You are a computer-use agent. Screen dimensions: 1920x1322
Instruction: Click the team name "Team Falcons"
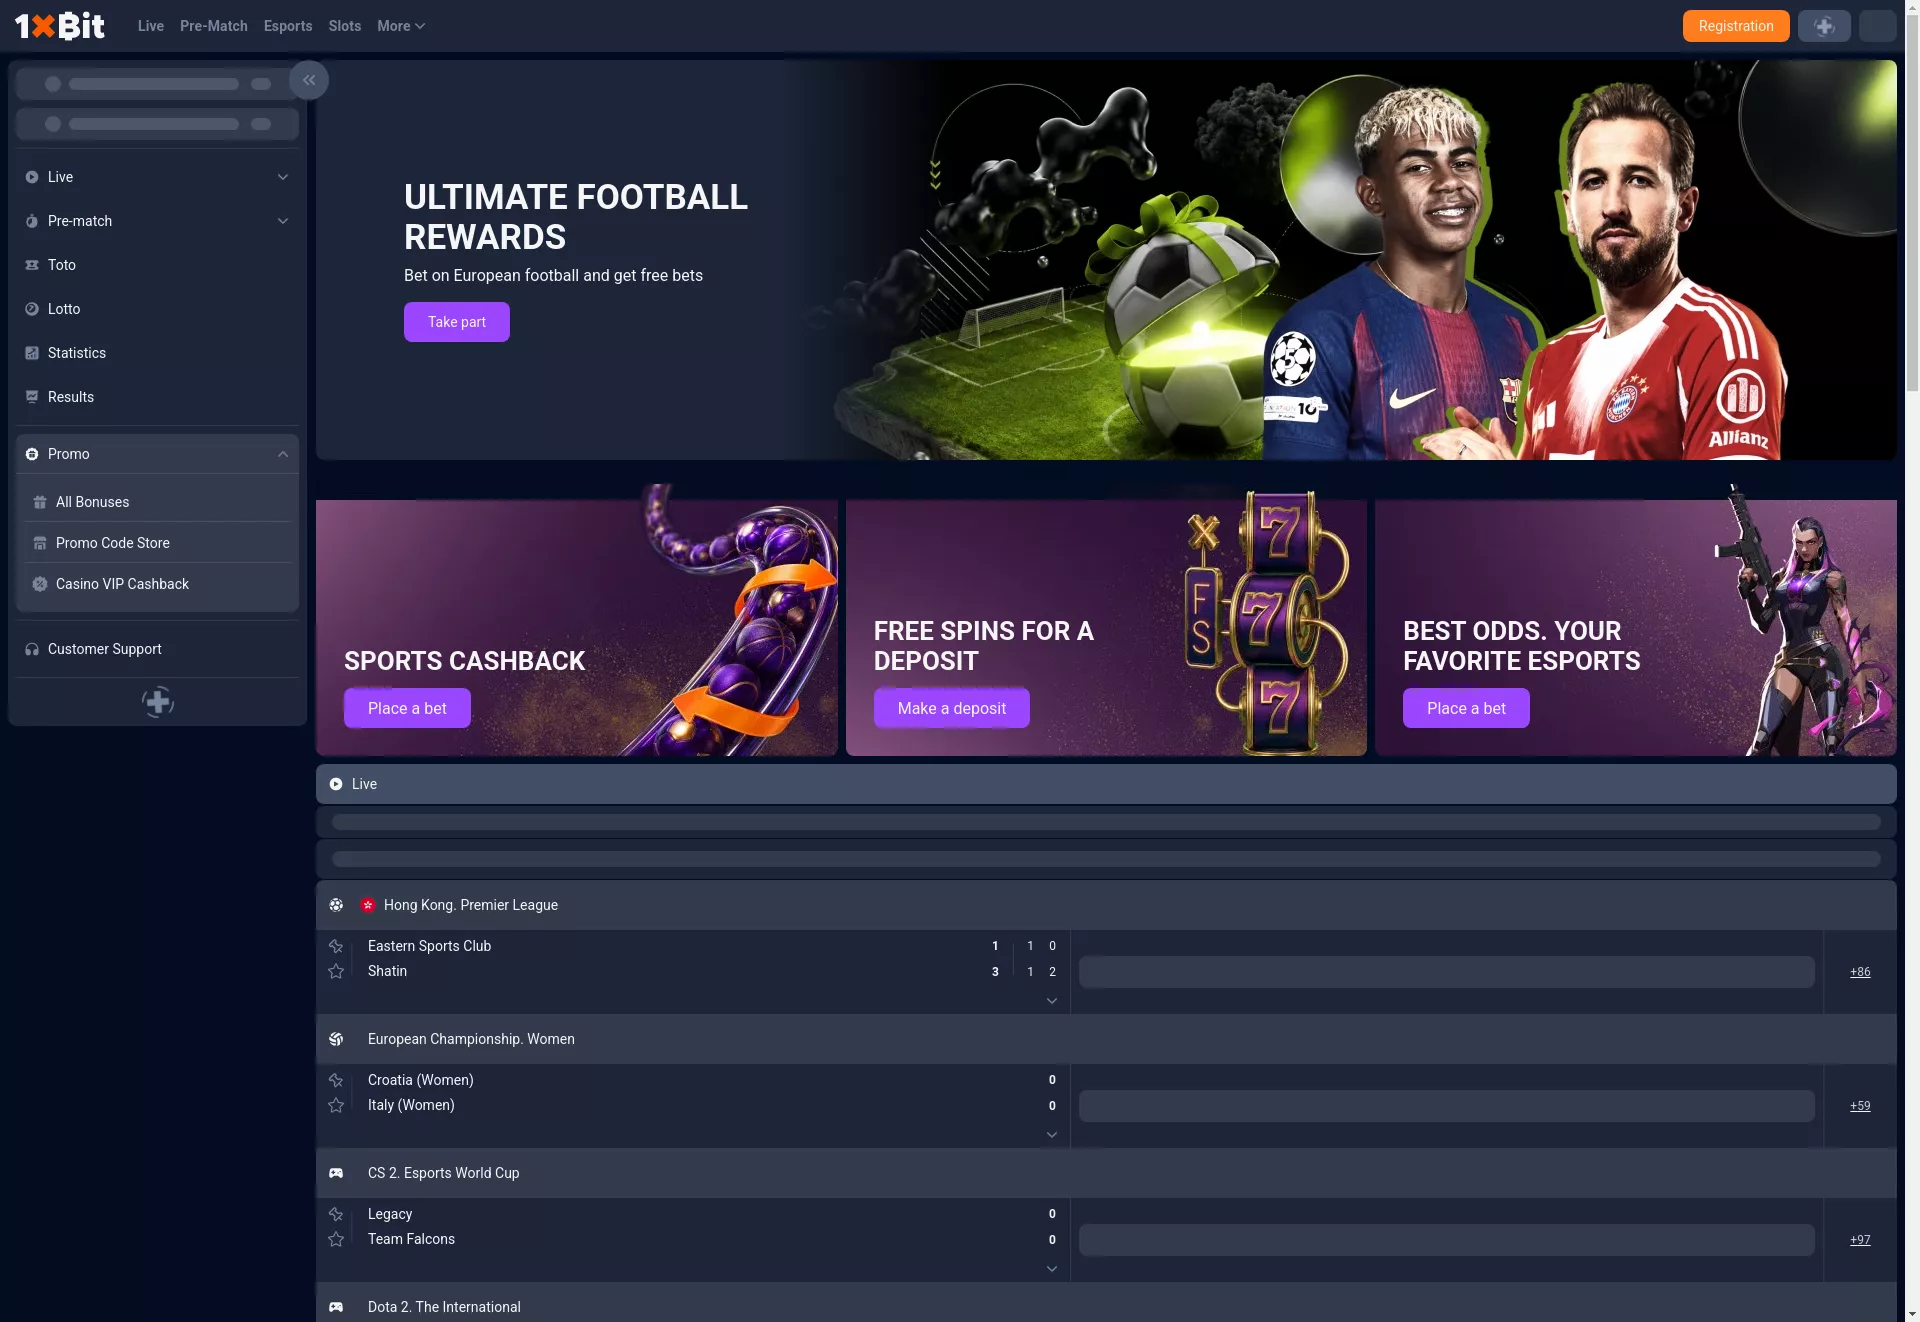(411, 1239)
